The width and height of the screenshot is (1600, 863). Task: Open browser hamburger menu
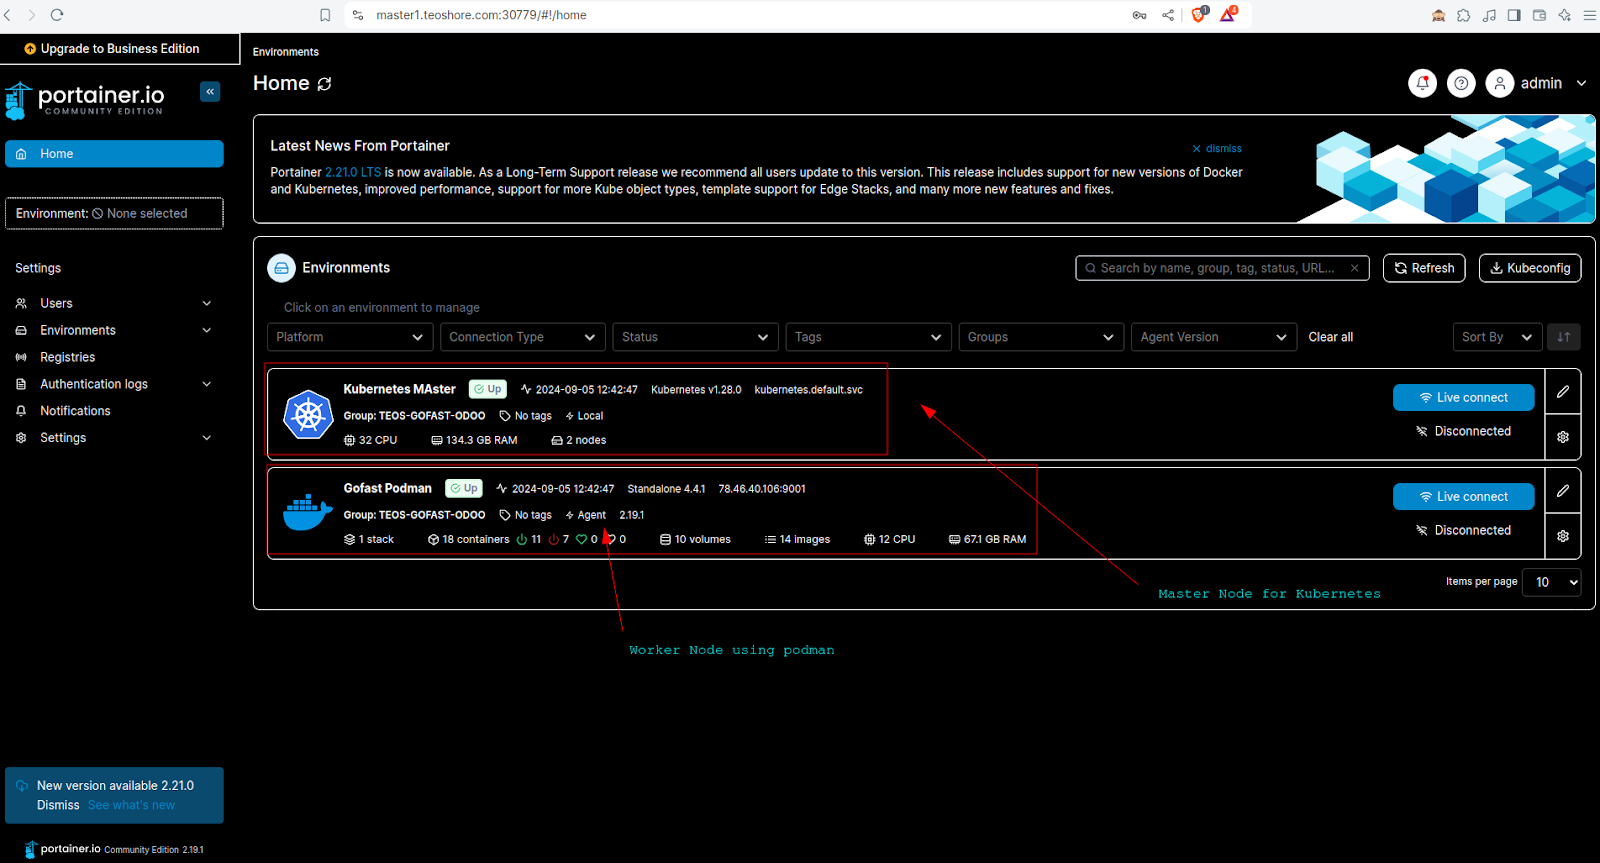tap(1589, 15)
